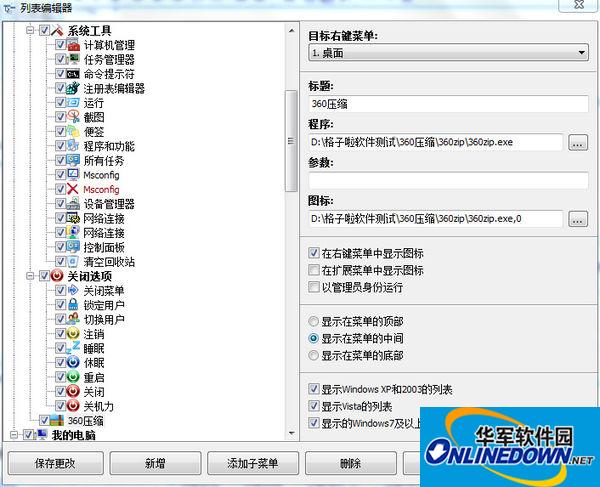Collapse the 我的电脑 tree node
The width and height of the screenshot is (600, 487).
(14, 435)
